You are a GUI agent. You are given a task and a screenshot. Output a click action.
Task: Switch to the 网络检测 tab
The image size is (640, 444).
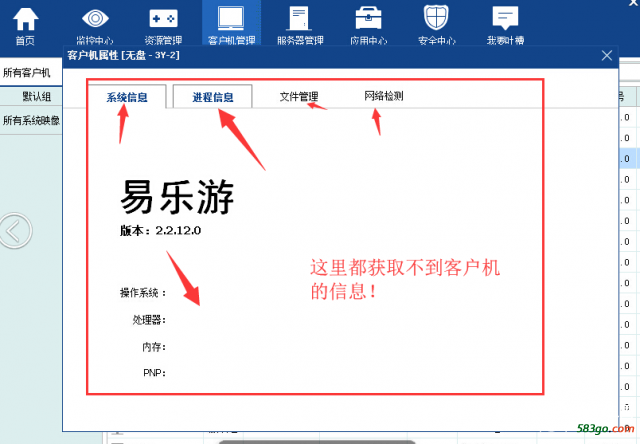(x=384, y=96)
